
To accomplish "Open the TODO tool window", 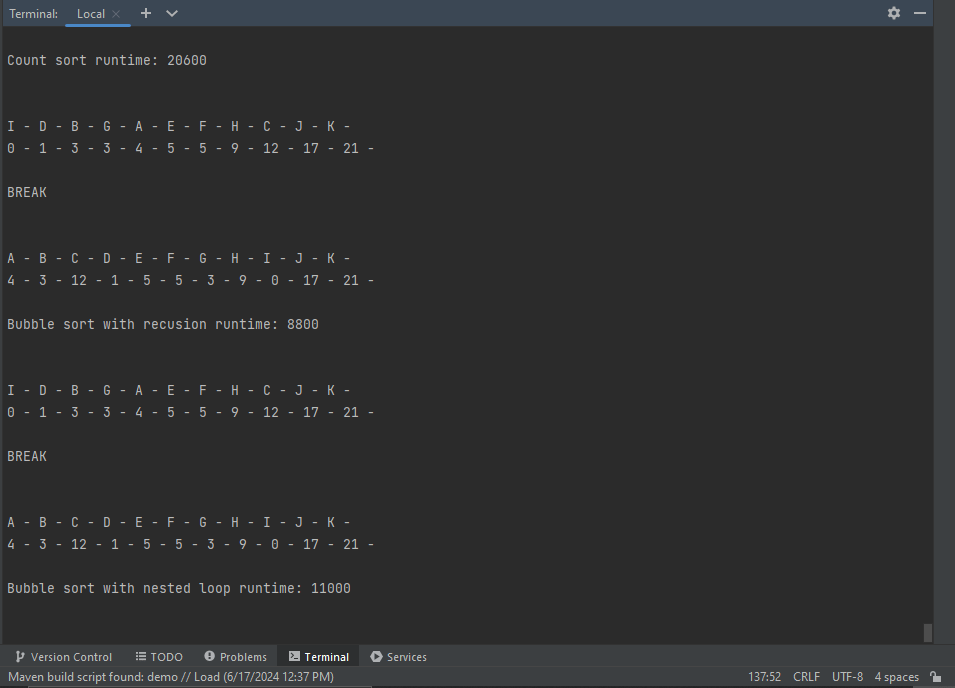I will coord(159,657).
